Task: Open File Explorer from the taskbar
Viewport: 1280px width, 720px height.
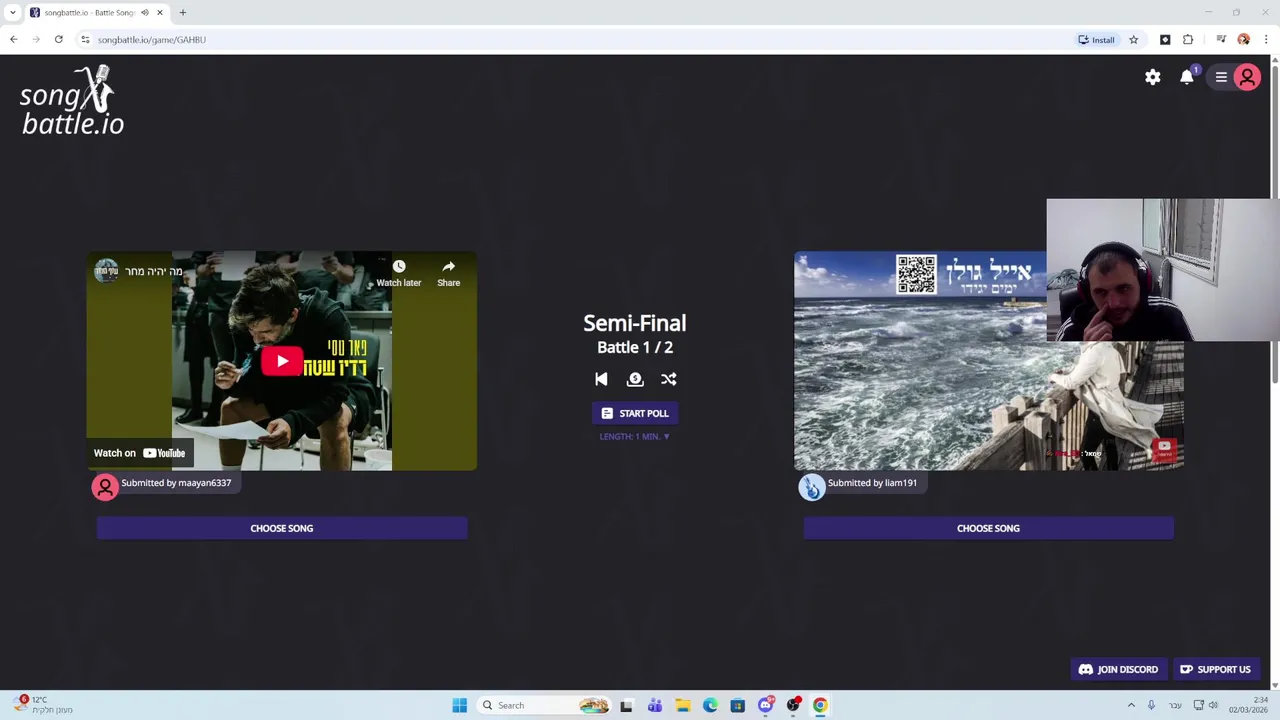Action: pyautogui.click(x=682, y=705)
